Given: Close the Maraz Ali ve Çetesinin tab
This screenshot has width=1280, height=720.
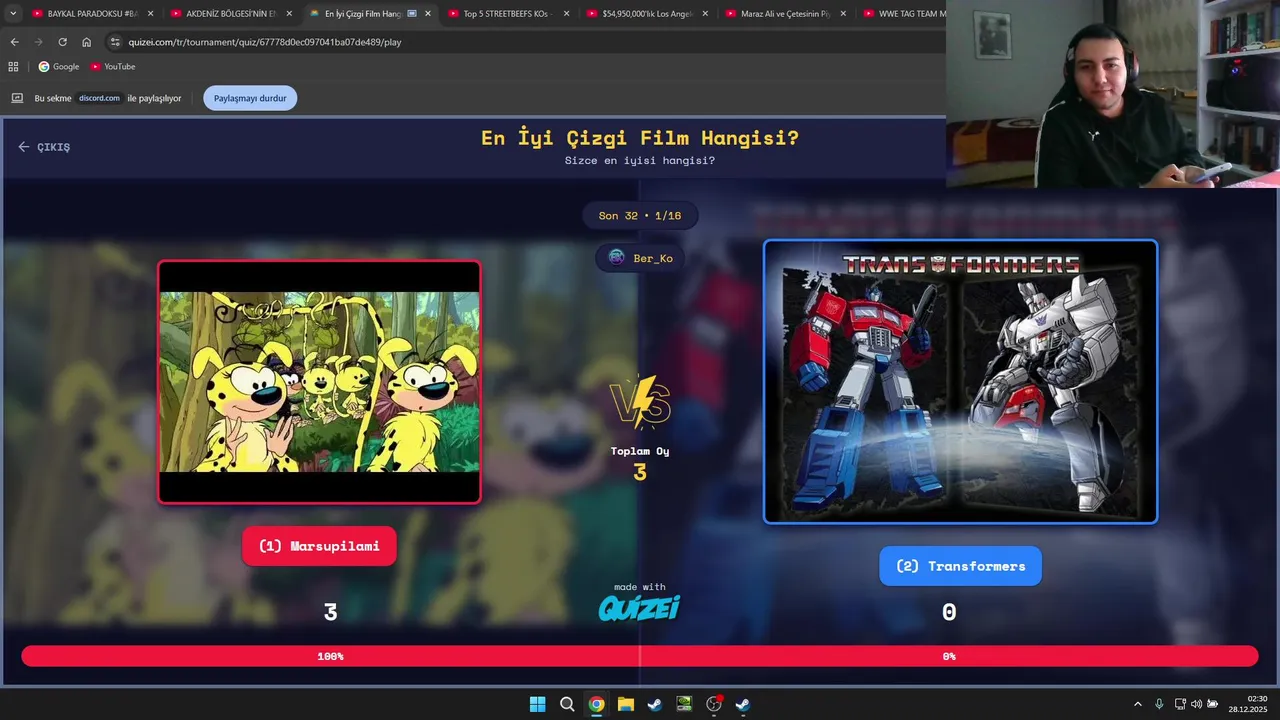Looking at the screenshot, I should [843, 14].
